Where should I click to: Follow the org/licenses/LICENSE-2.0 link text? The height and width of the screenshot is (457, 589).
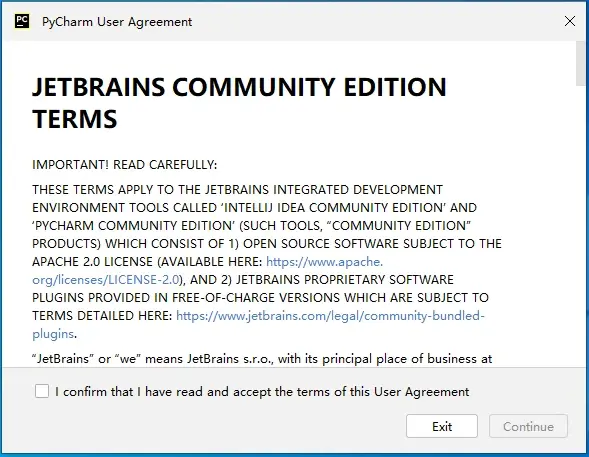(x=106, y=280)
